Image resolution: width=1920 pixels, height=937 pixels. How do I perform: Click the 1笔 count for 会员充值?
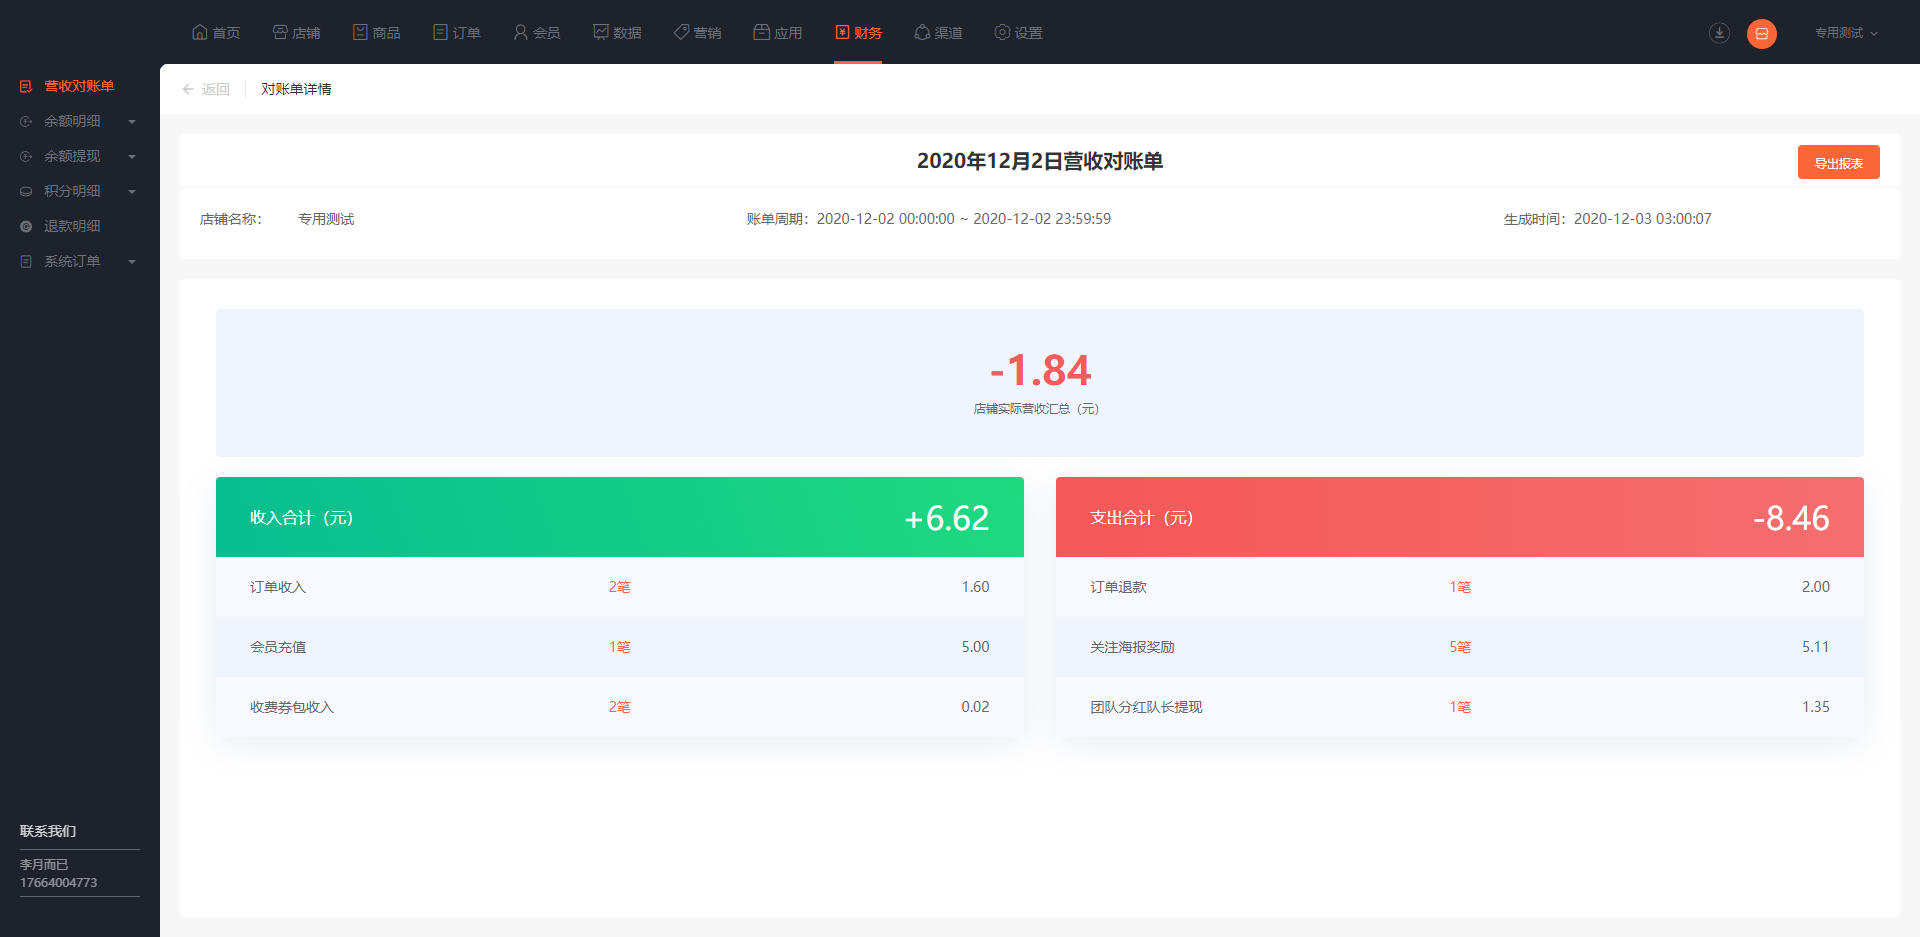[x=619, y=647]
